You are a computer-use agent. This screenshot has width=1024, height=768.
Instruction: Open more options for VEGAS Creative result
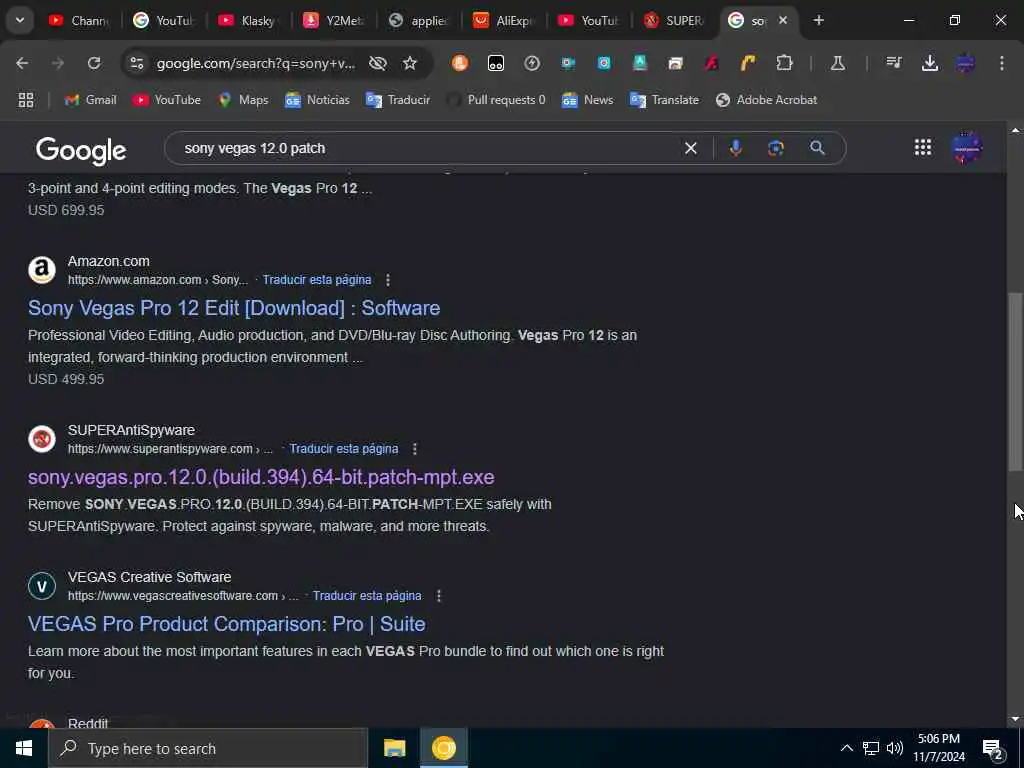pyautogui.click(x=439, y=596)
